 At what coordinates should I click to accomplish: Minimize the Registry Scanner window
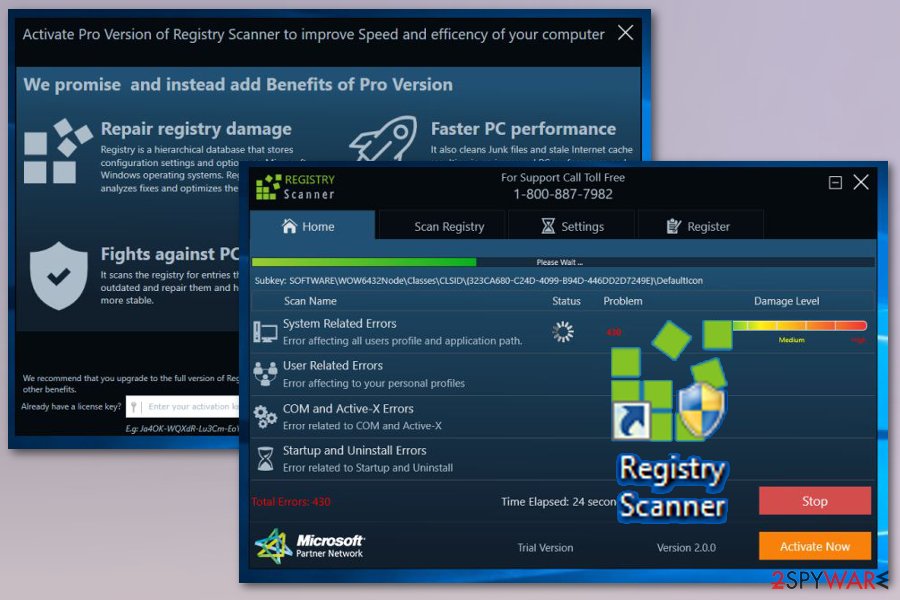click(x=835, y=183)
